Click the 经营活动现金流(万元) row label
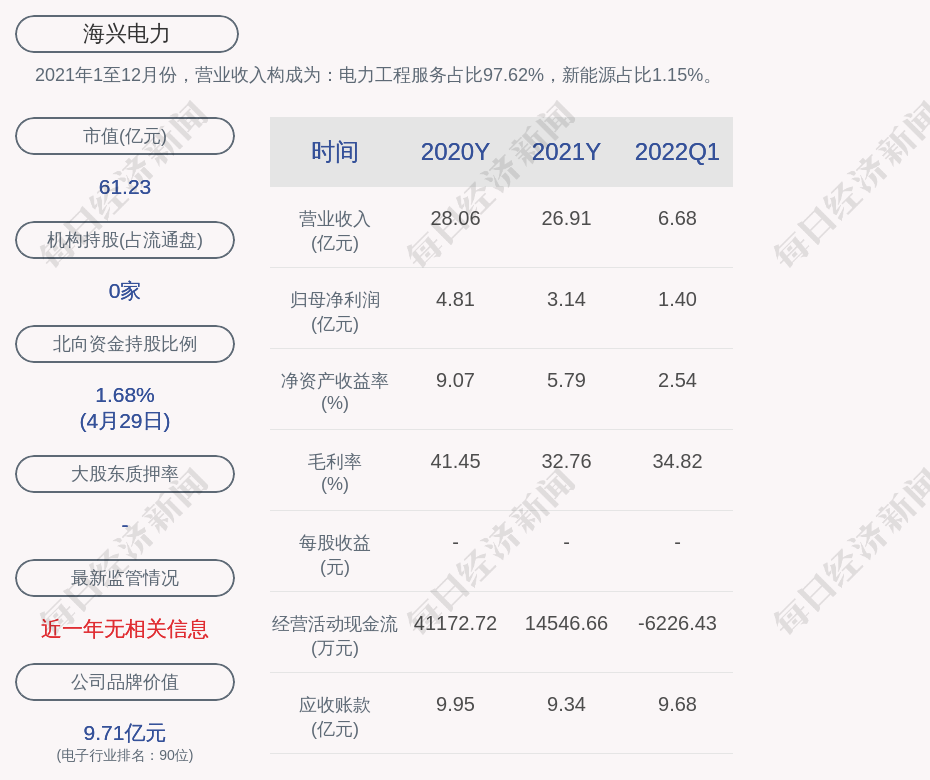Viewport: 930px width, 780px height. (x=335, y=636)
